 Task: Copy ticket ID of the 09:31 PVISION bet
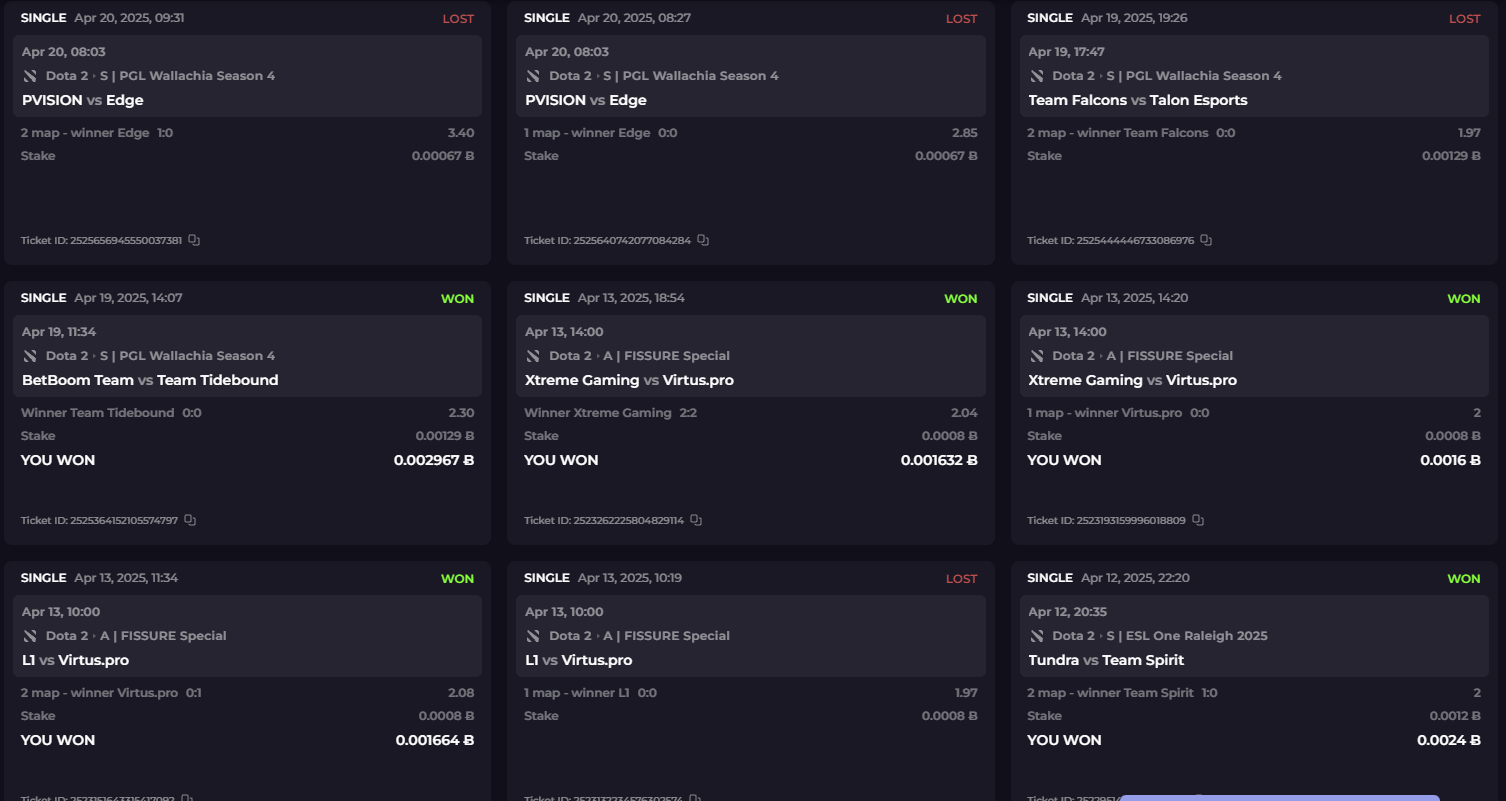point(194,240)
